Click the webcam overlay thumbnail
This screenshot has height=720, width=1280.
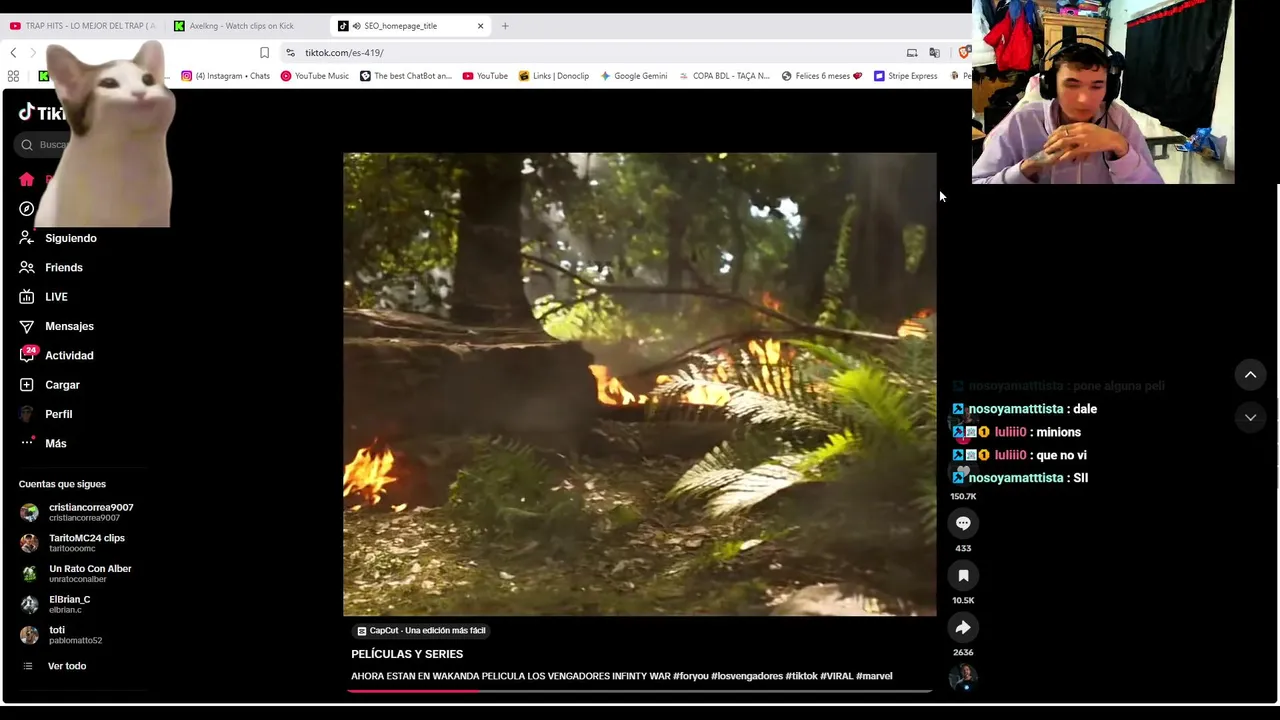click(x=1103, y=92)
